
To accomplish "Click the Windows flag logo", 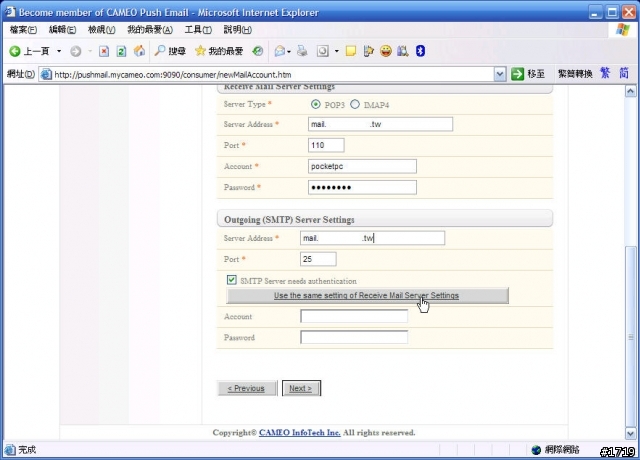I will click(x=623, y=29).
